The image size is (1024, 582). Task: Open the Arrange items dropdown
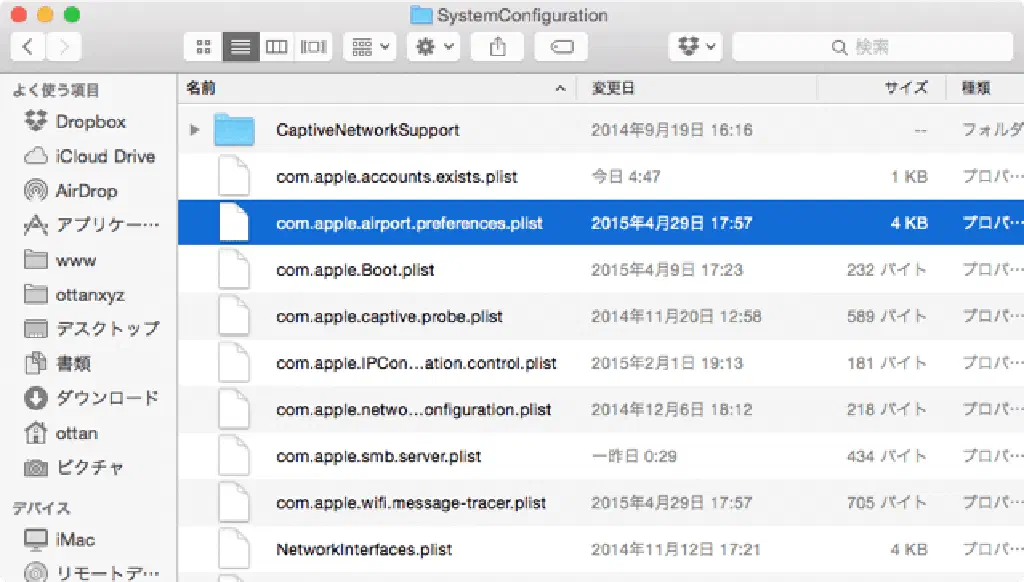370,47
